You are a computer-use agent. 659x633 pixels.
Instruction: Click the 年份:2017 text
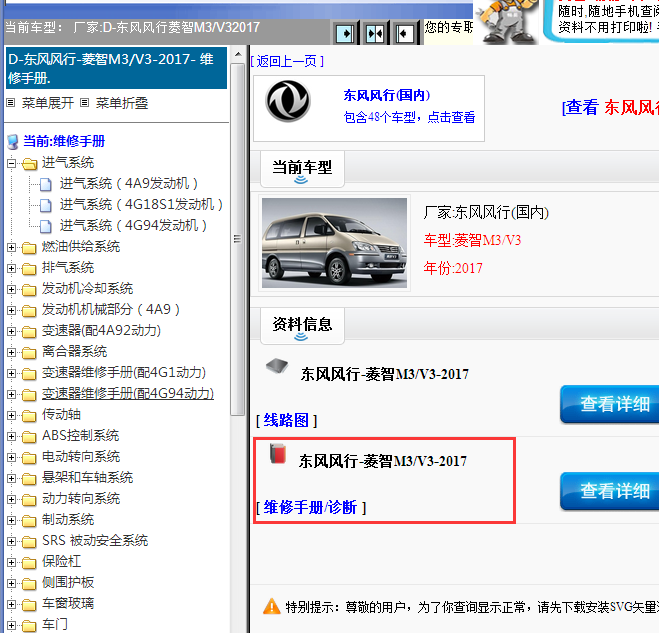pyautogui.click(x=453, y=268)
